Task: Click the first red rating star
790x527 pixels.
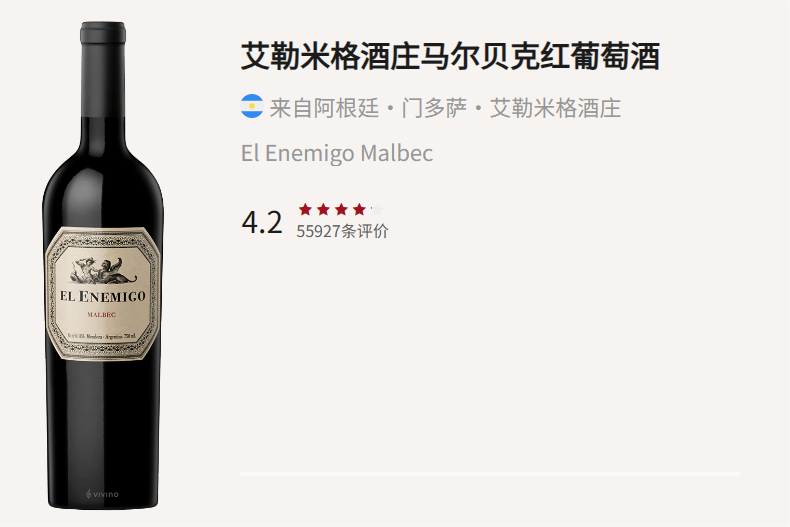Action: coord(305,209)
